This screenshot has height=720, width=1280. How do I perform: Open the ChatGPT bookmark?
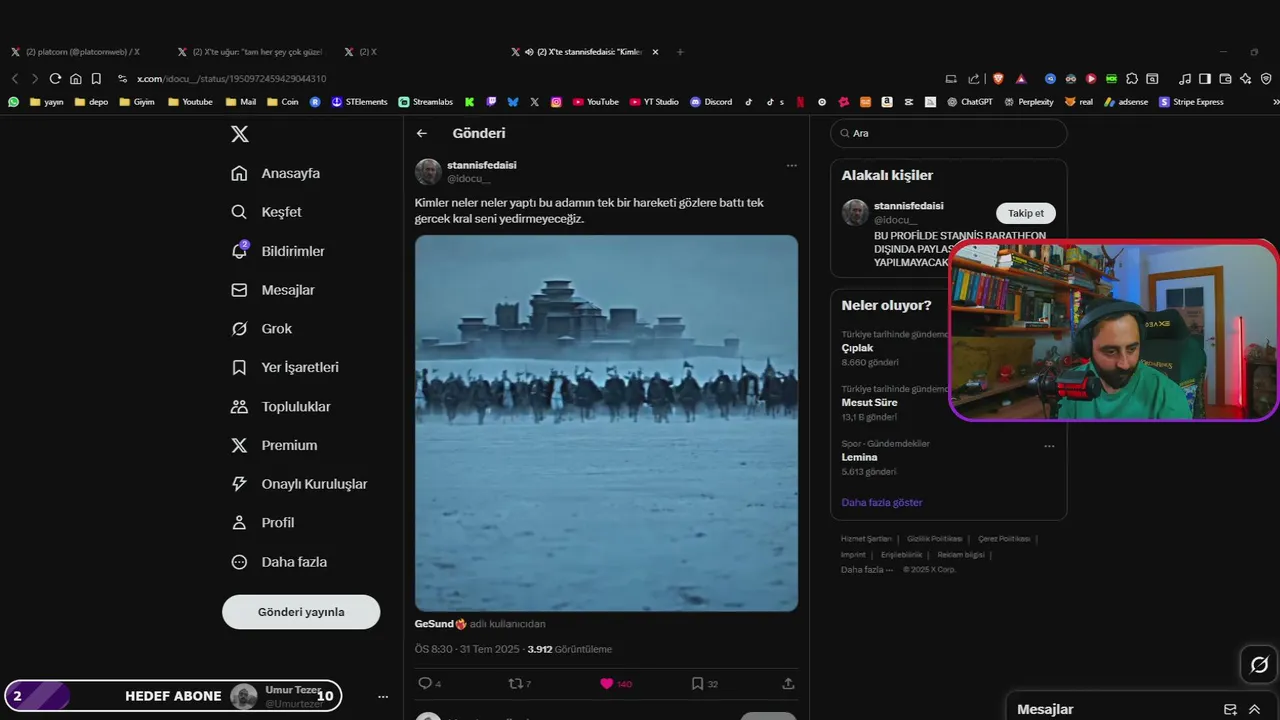point(970,102)
